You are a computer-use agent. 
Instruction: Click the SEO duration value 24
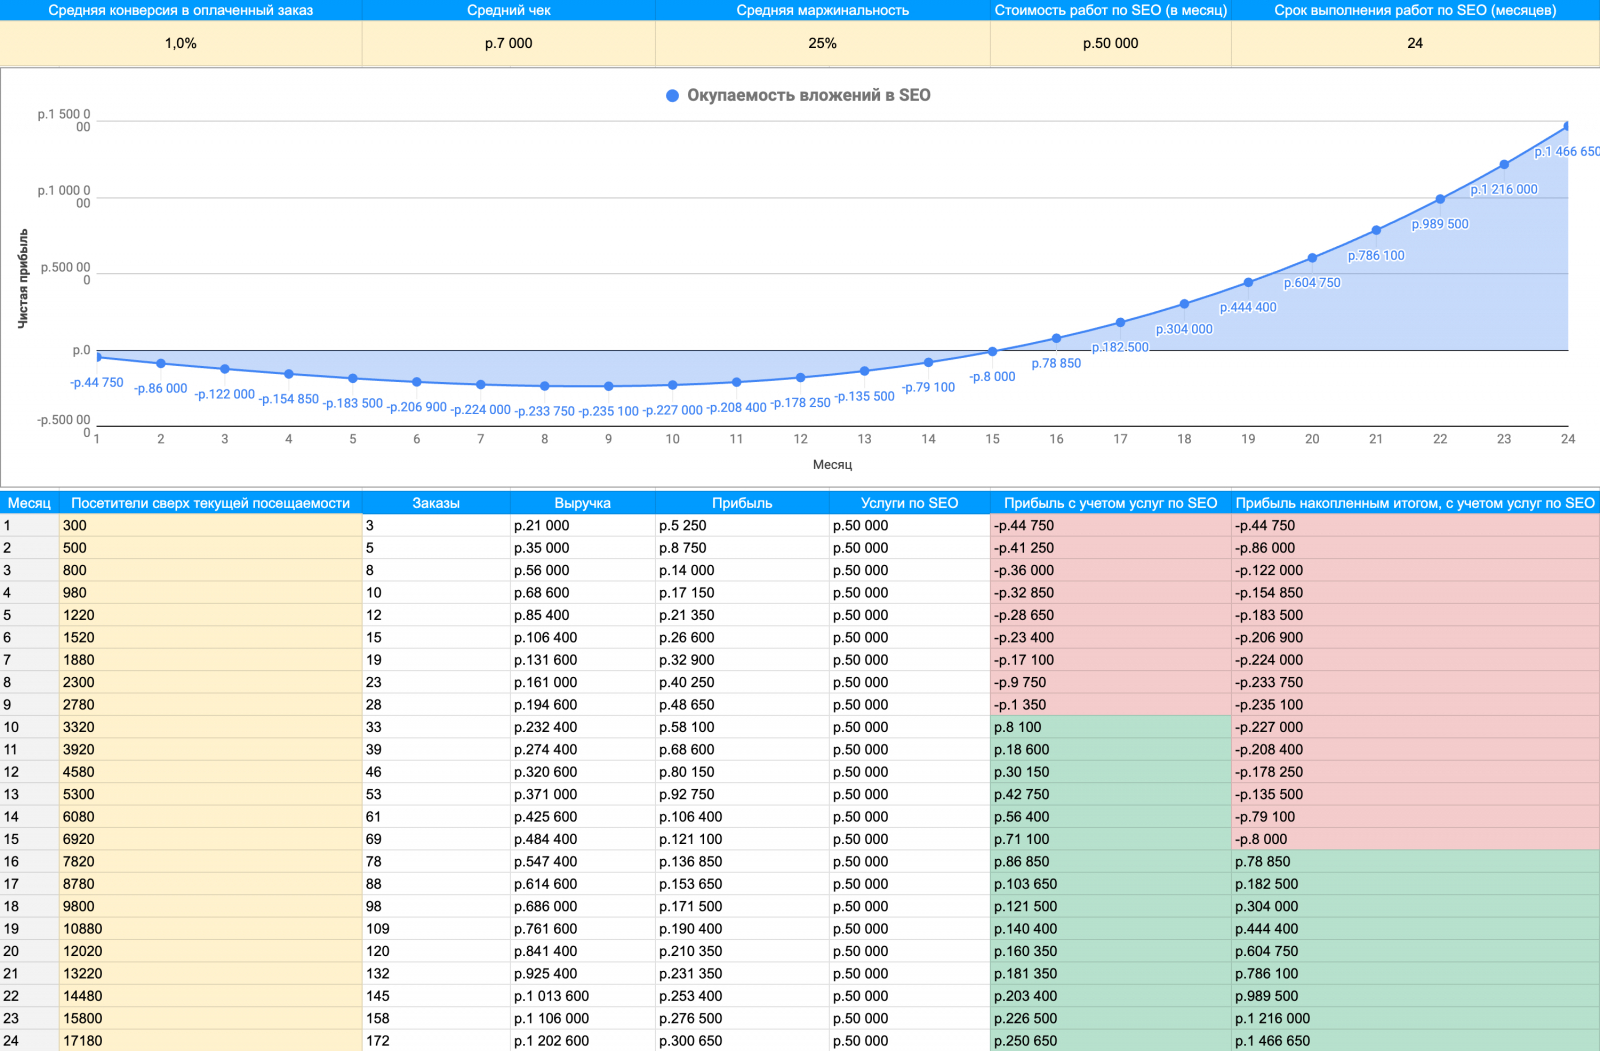(x=1414, y=44)
